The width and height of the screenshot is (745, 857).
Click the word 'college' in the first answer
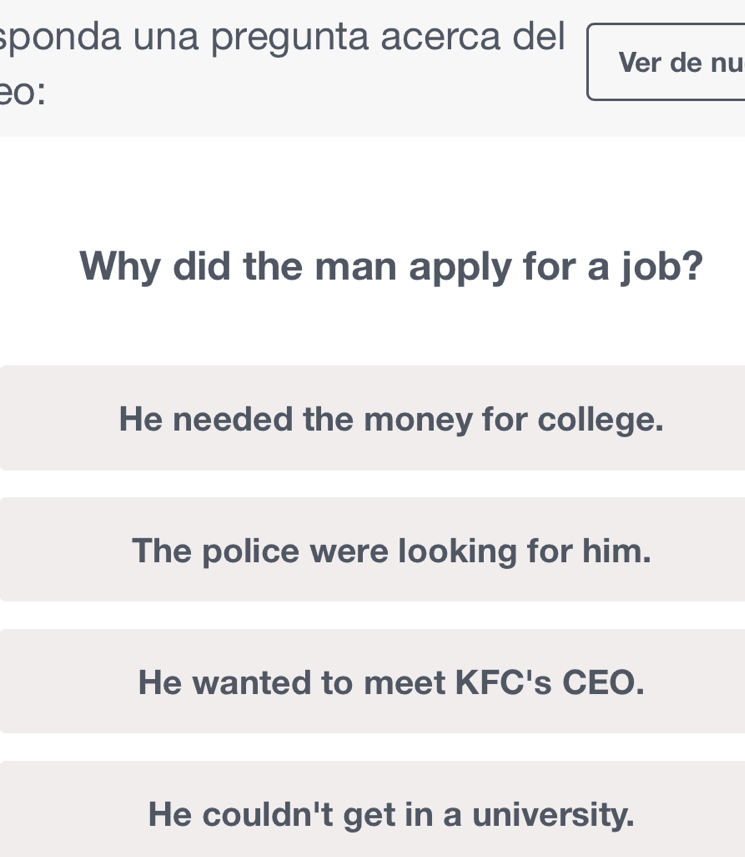(x=599, y=419)
